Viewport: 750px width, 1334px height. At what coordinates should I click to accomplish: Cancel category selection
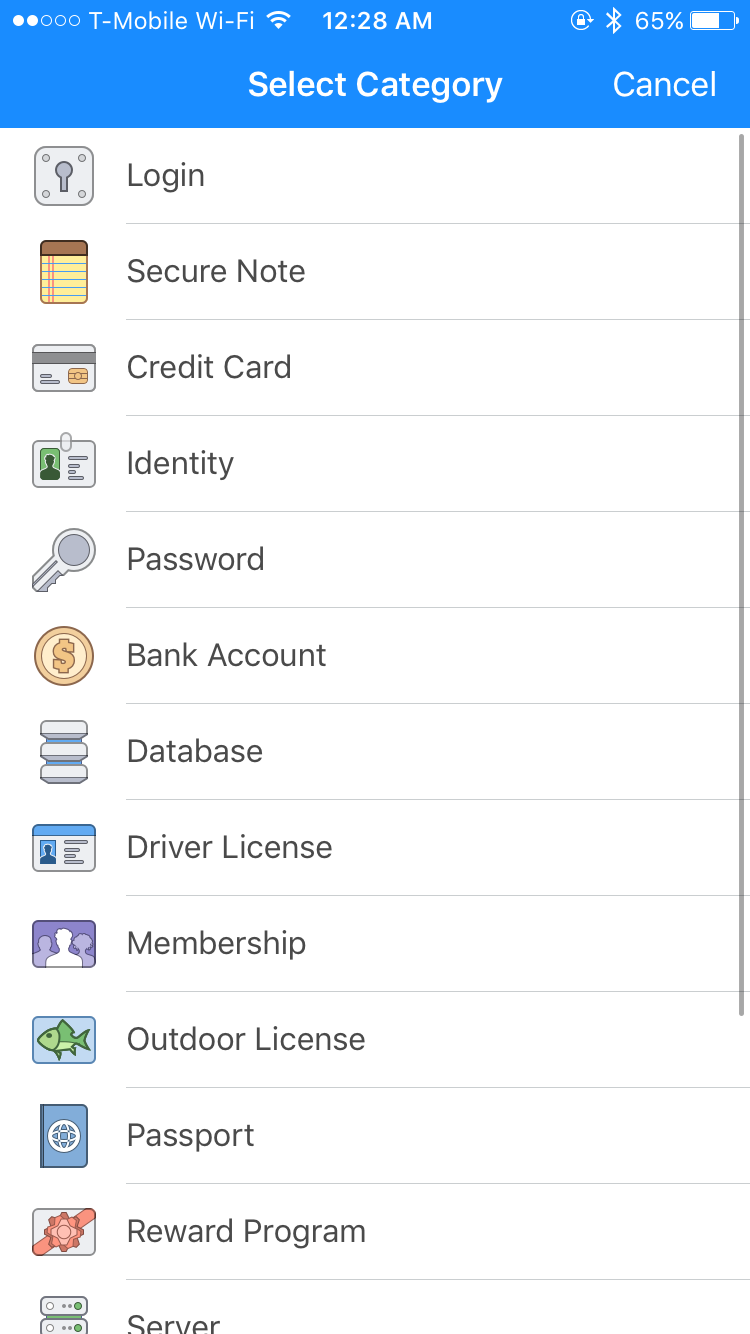coord(664,85)
